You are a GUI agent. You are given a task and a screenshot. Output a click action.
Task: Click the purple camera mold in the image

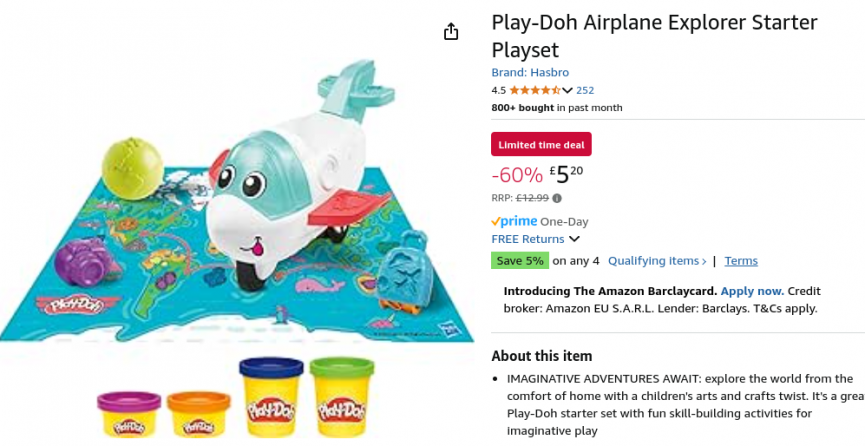(81, 264)
